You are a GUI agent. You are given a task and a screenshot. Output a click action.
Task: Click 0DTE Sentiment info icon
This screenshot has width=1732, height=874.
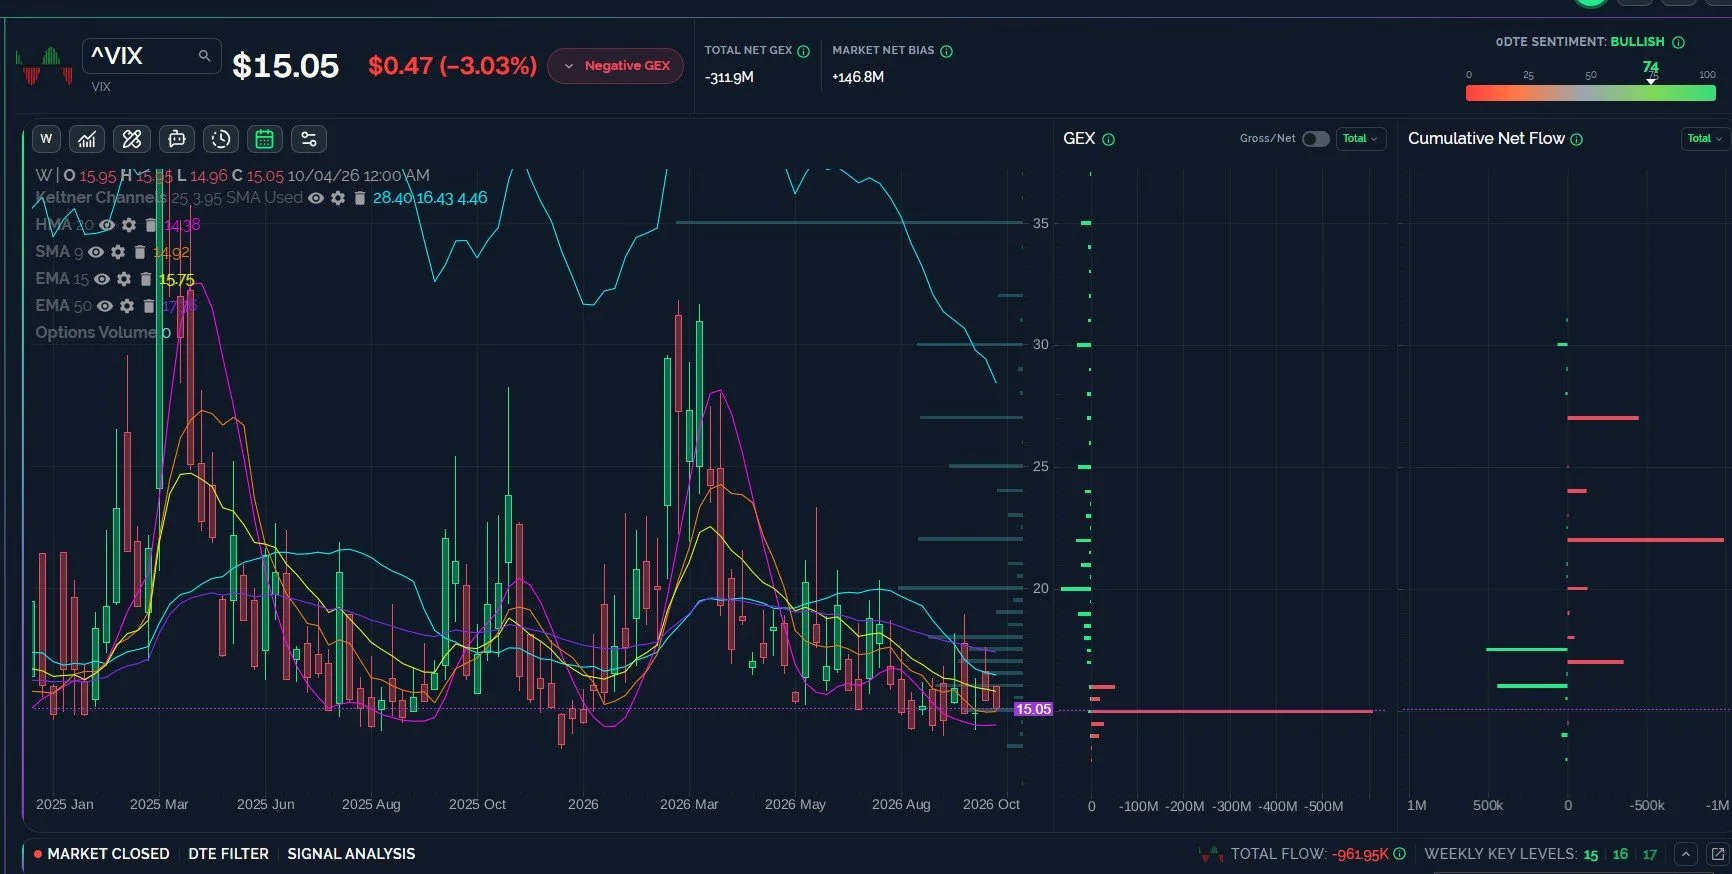(x=1678, y=42)
